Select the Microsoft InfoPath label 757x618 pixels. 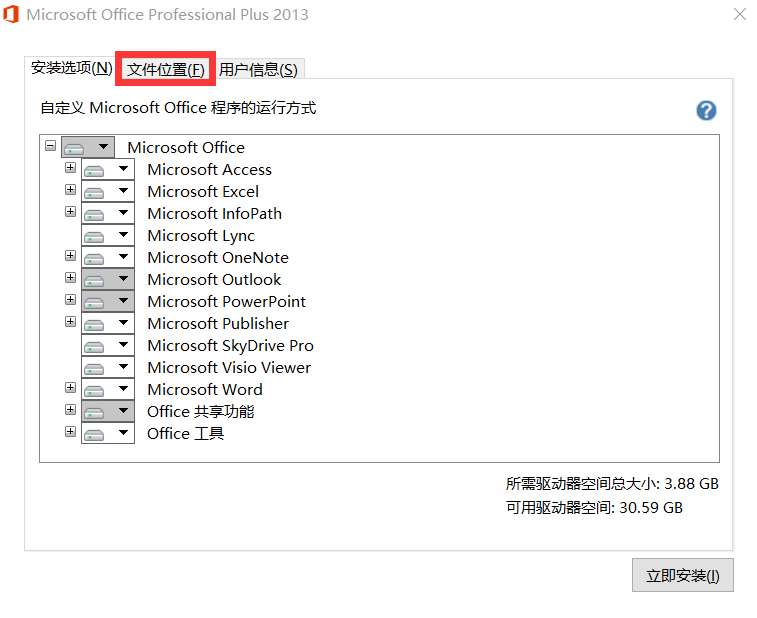tap(214, 213)
